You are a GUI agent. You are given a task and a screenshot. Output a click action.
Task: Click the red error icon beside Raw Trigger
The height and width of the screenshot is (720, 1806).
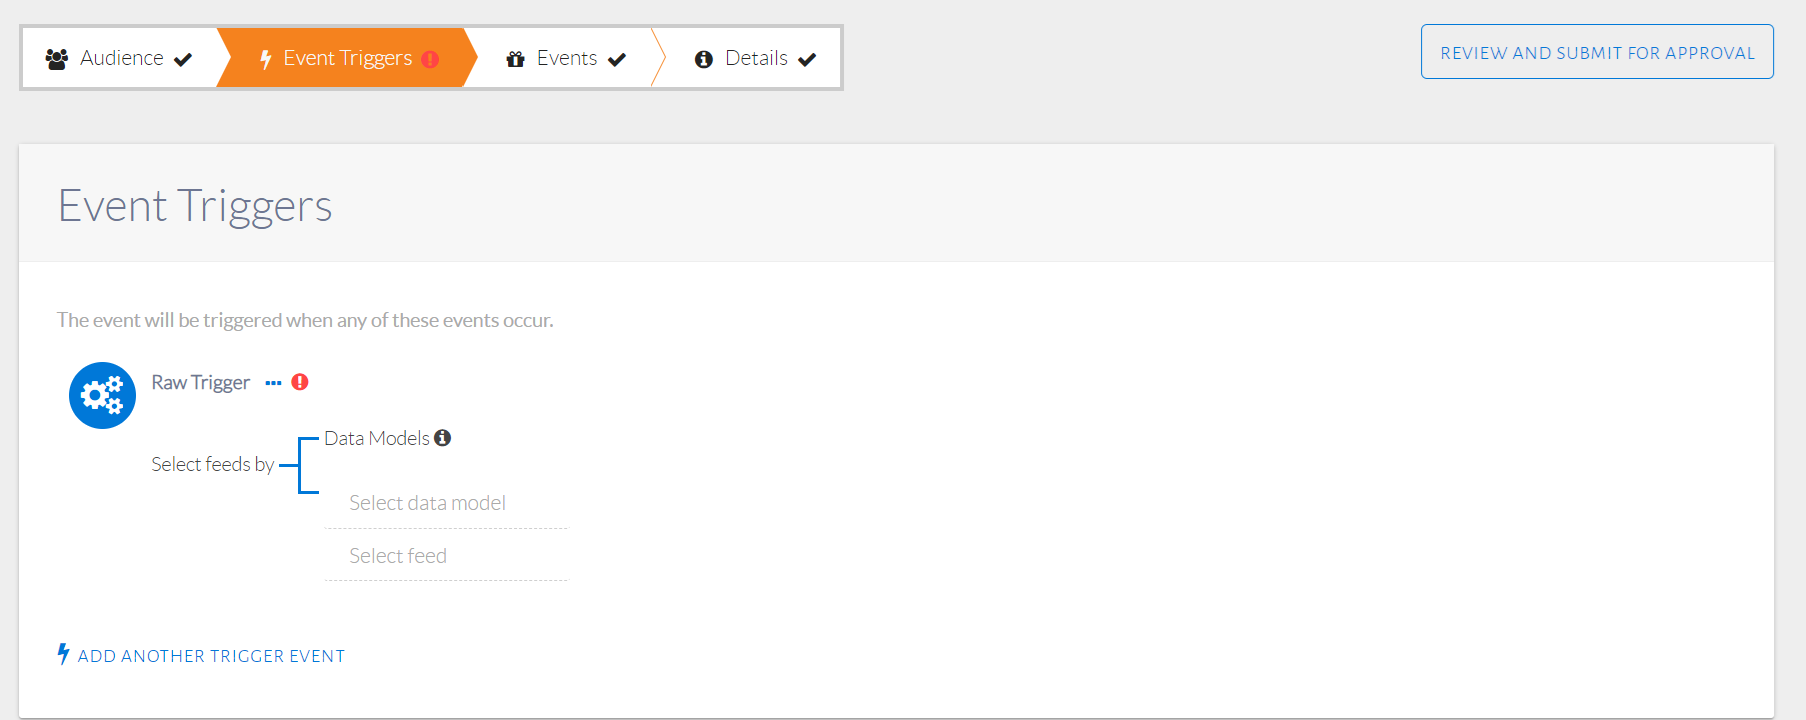300,382
